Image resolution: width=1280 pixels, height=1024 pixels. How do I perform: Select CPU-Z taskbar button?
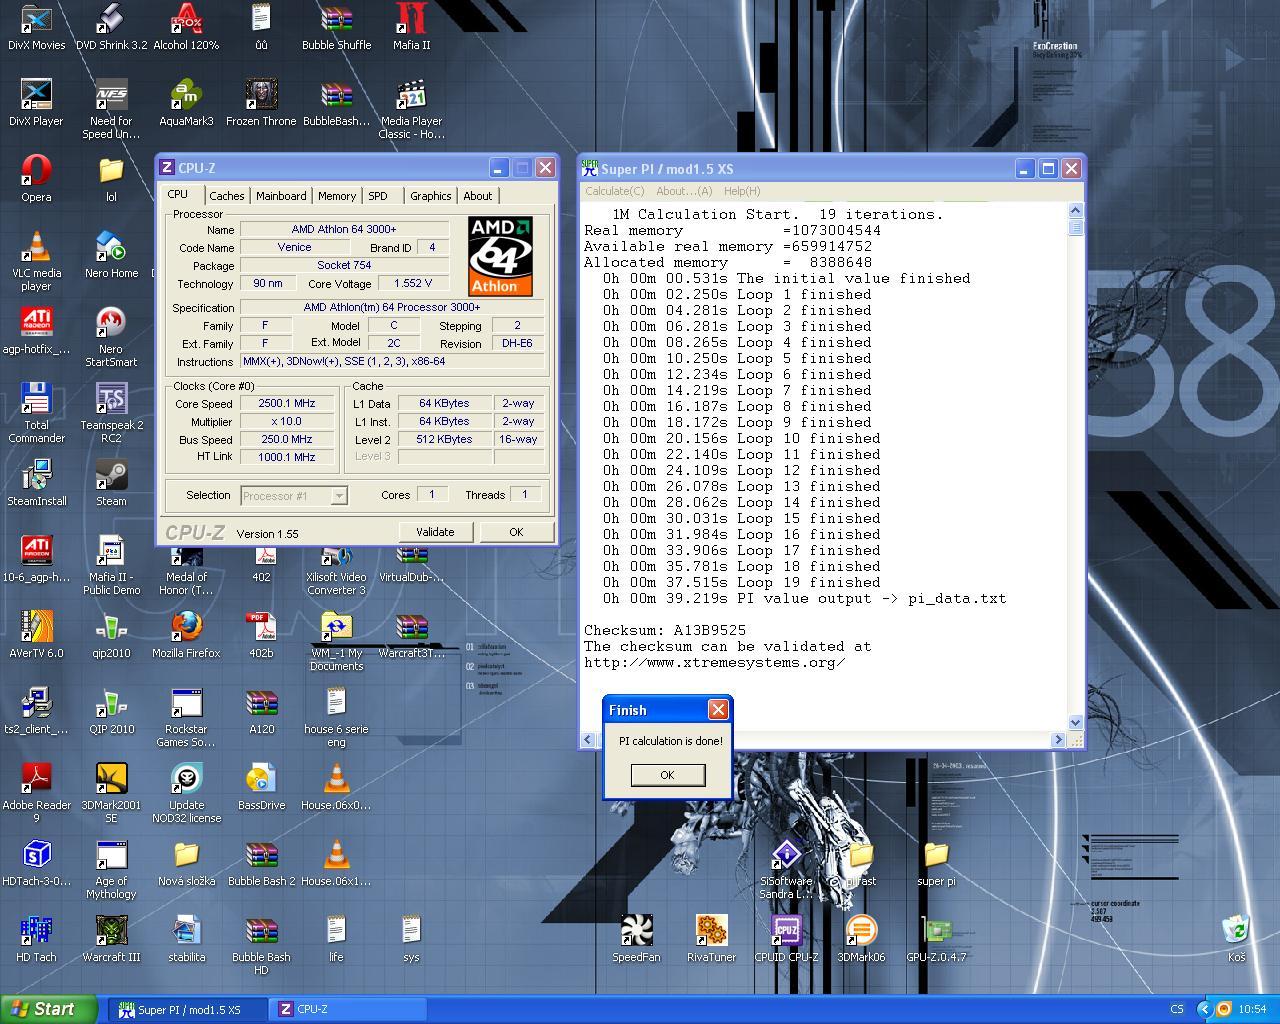tap(349, 1009)
